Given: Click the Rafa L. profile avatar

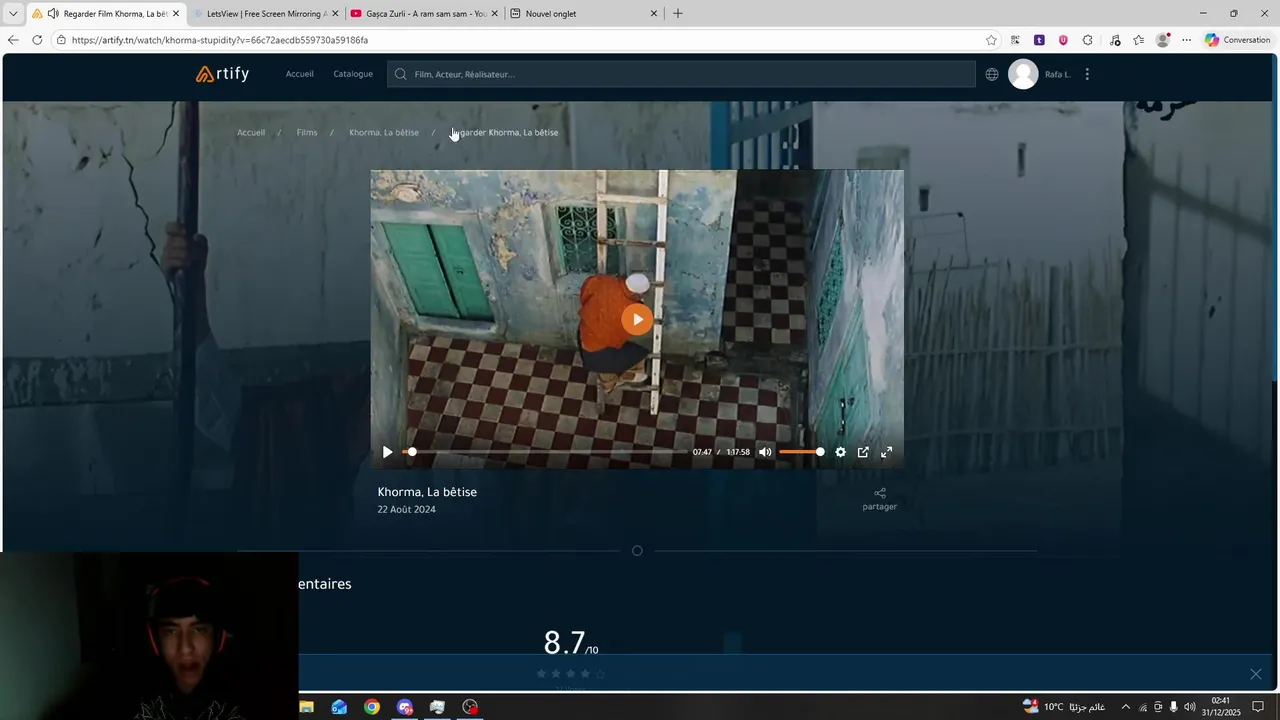Looking at the screenshot, I should point(1023,74).
